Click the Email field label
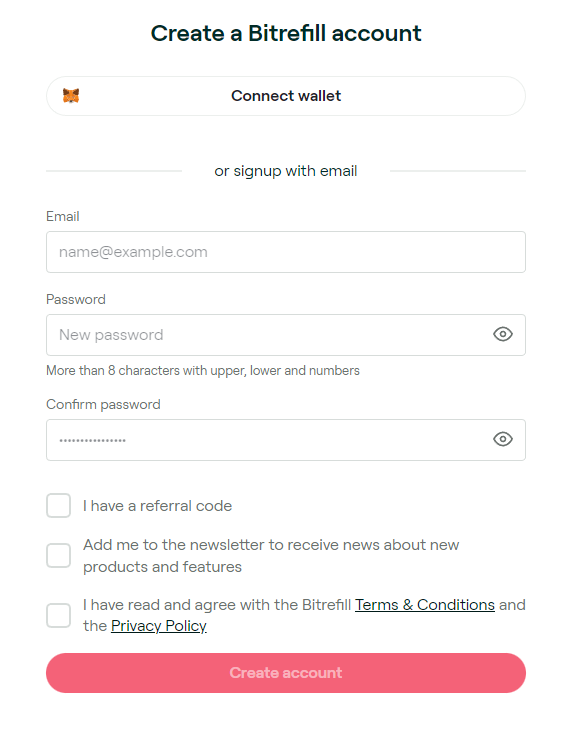The width and height of the screenshot is (574, 734). [63, 216]
